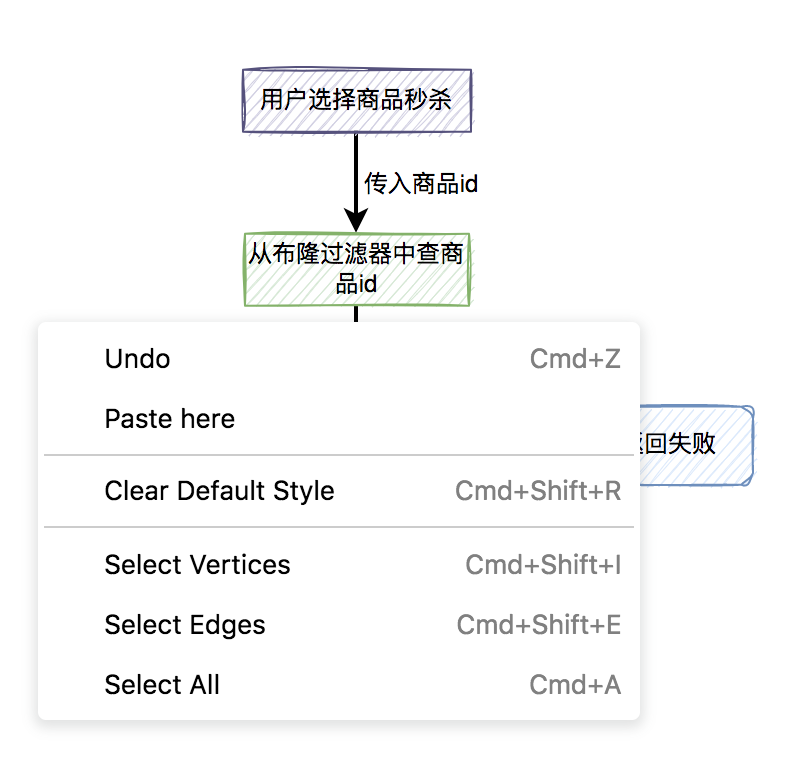Choose Select Vertices from the context menu
Viewport: 796px width, 772px height.
(x=197, y=565)
